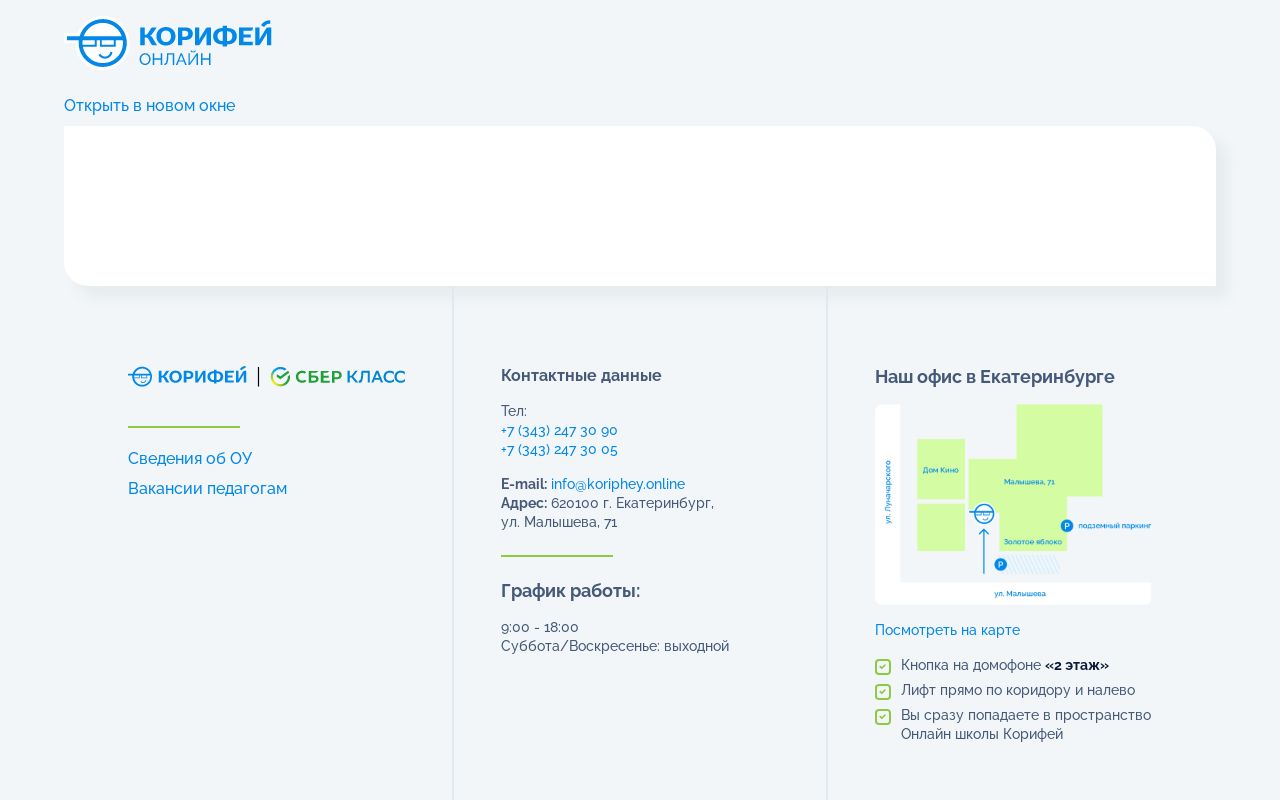The width and height of the screenshot is (1280, 800).
Task: Click the 'Наш офис в Екатеринбурге' heading
Action: coord(995,377)
